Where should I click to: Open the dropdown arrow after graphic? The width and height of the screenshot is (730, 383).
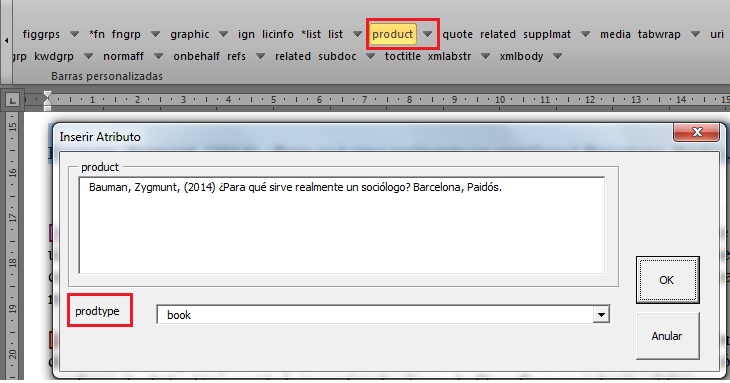point(223,34)
